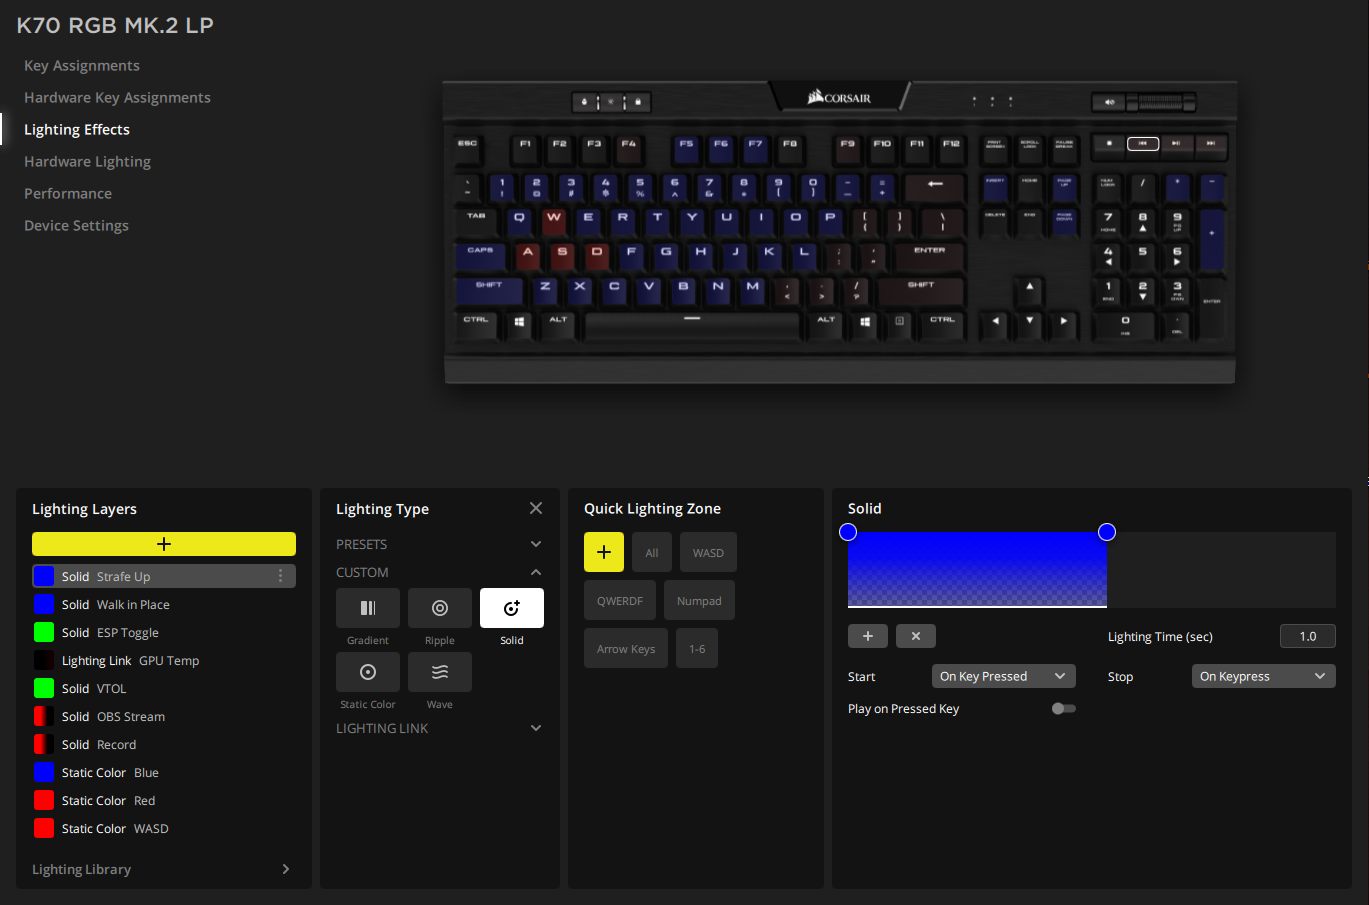Expand the PRESETS section
The width and height of the screenshot is (1369, 905).
pos(439,544)
